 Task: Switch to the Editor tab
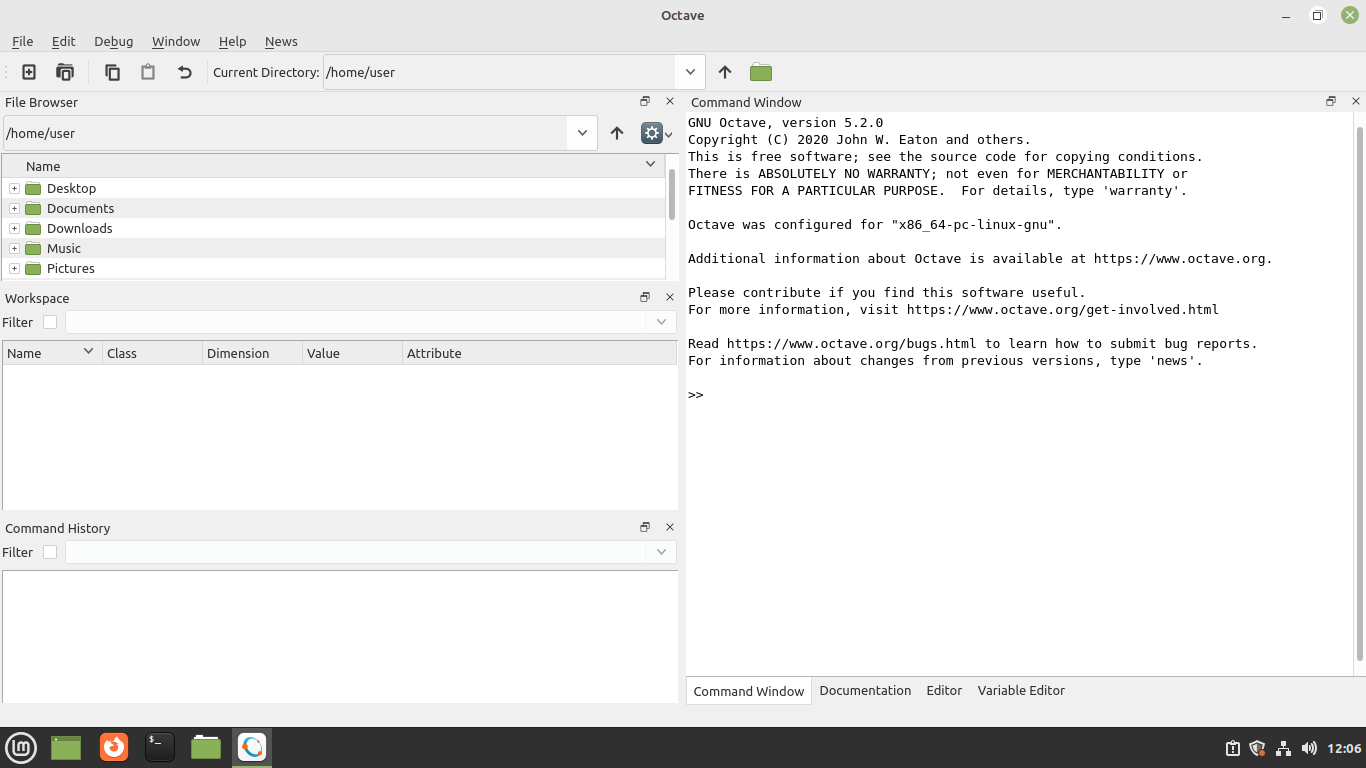point(944,690)
